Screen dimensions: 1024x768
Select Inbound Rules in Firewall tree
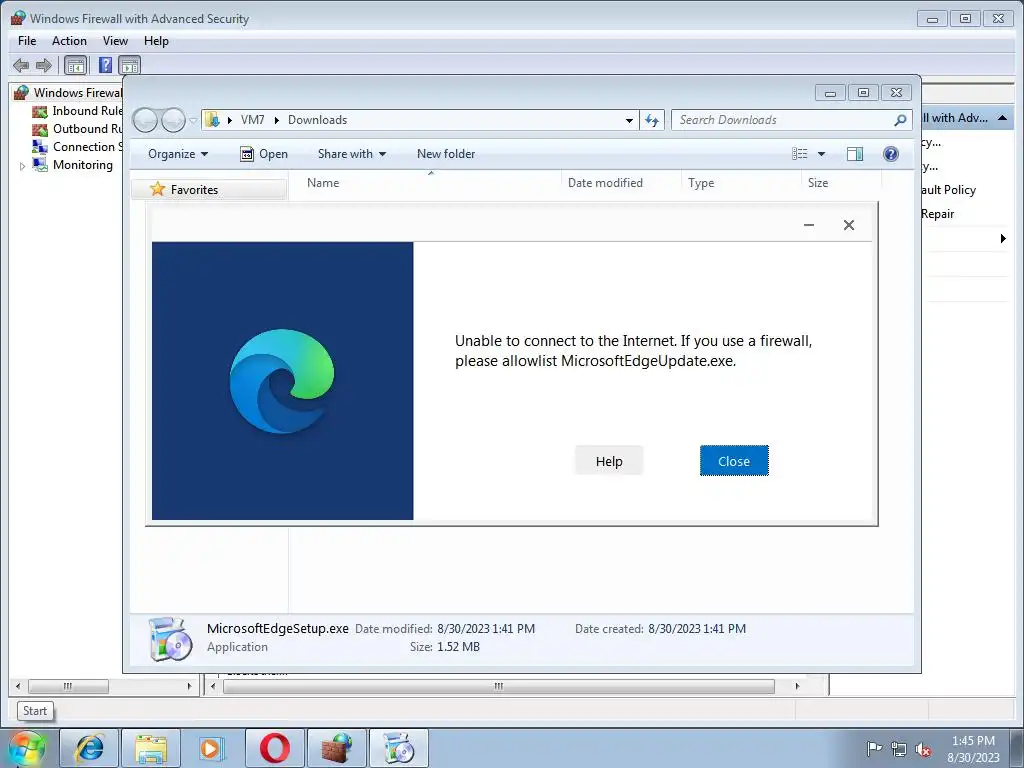click(77, 111)
